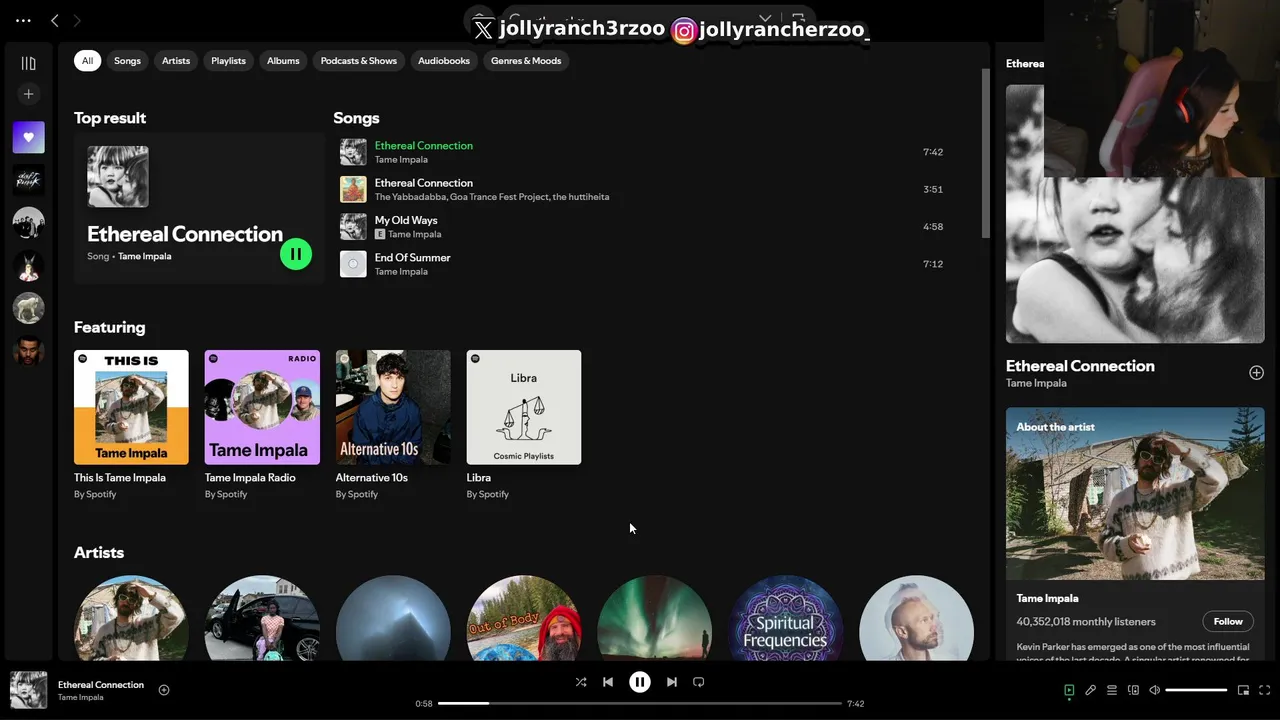The image size is (1280, 720).
Task: Follow Tame Impala with the Follow button
Action: pyautogui.click(x=1228, y=621)
